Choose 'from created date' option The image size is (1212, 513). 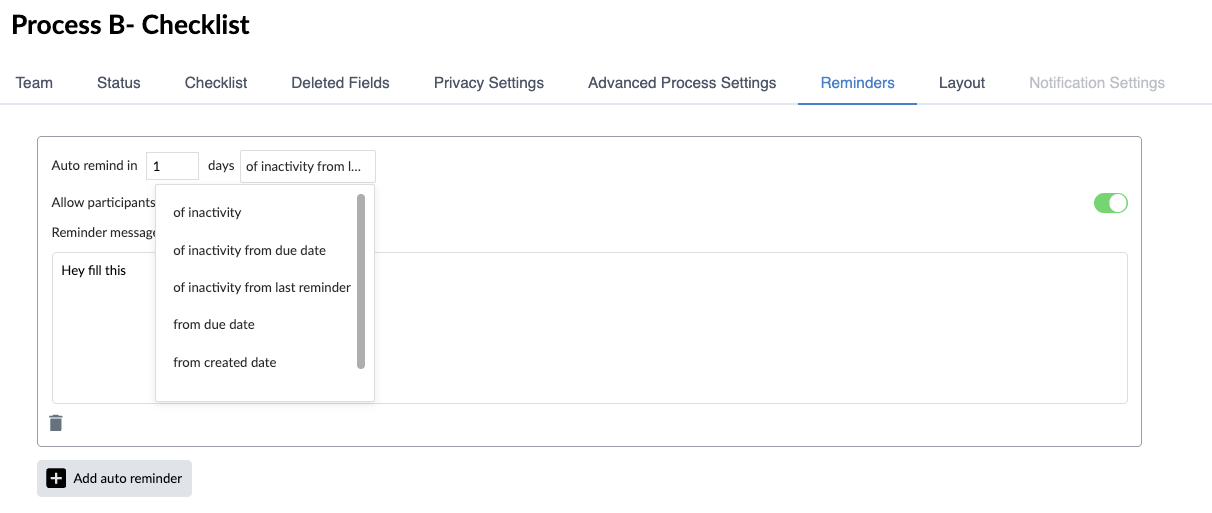pos(224,362)
